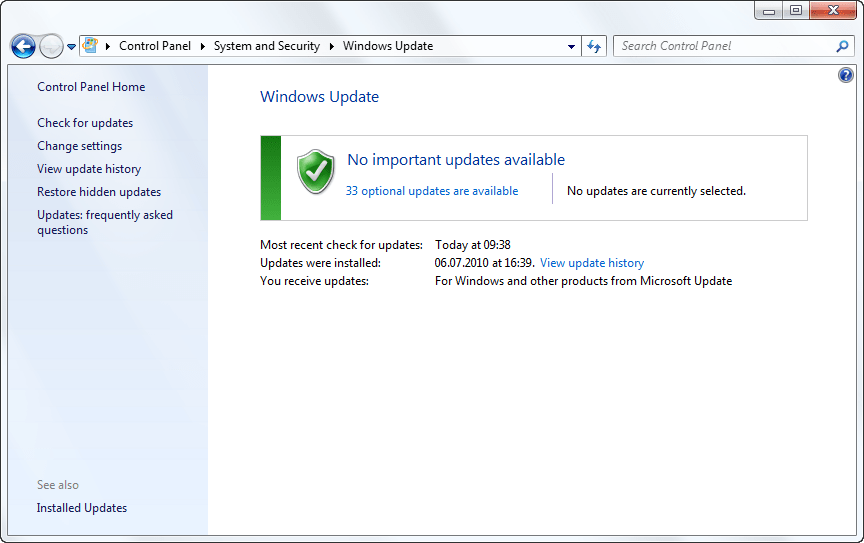Click the Control Panel icon in address bar
This screenshot has width=864, height=543.
[90, 46]
